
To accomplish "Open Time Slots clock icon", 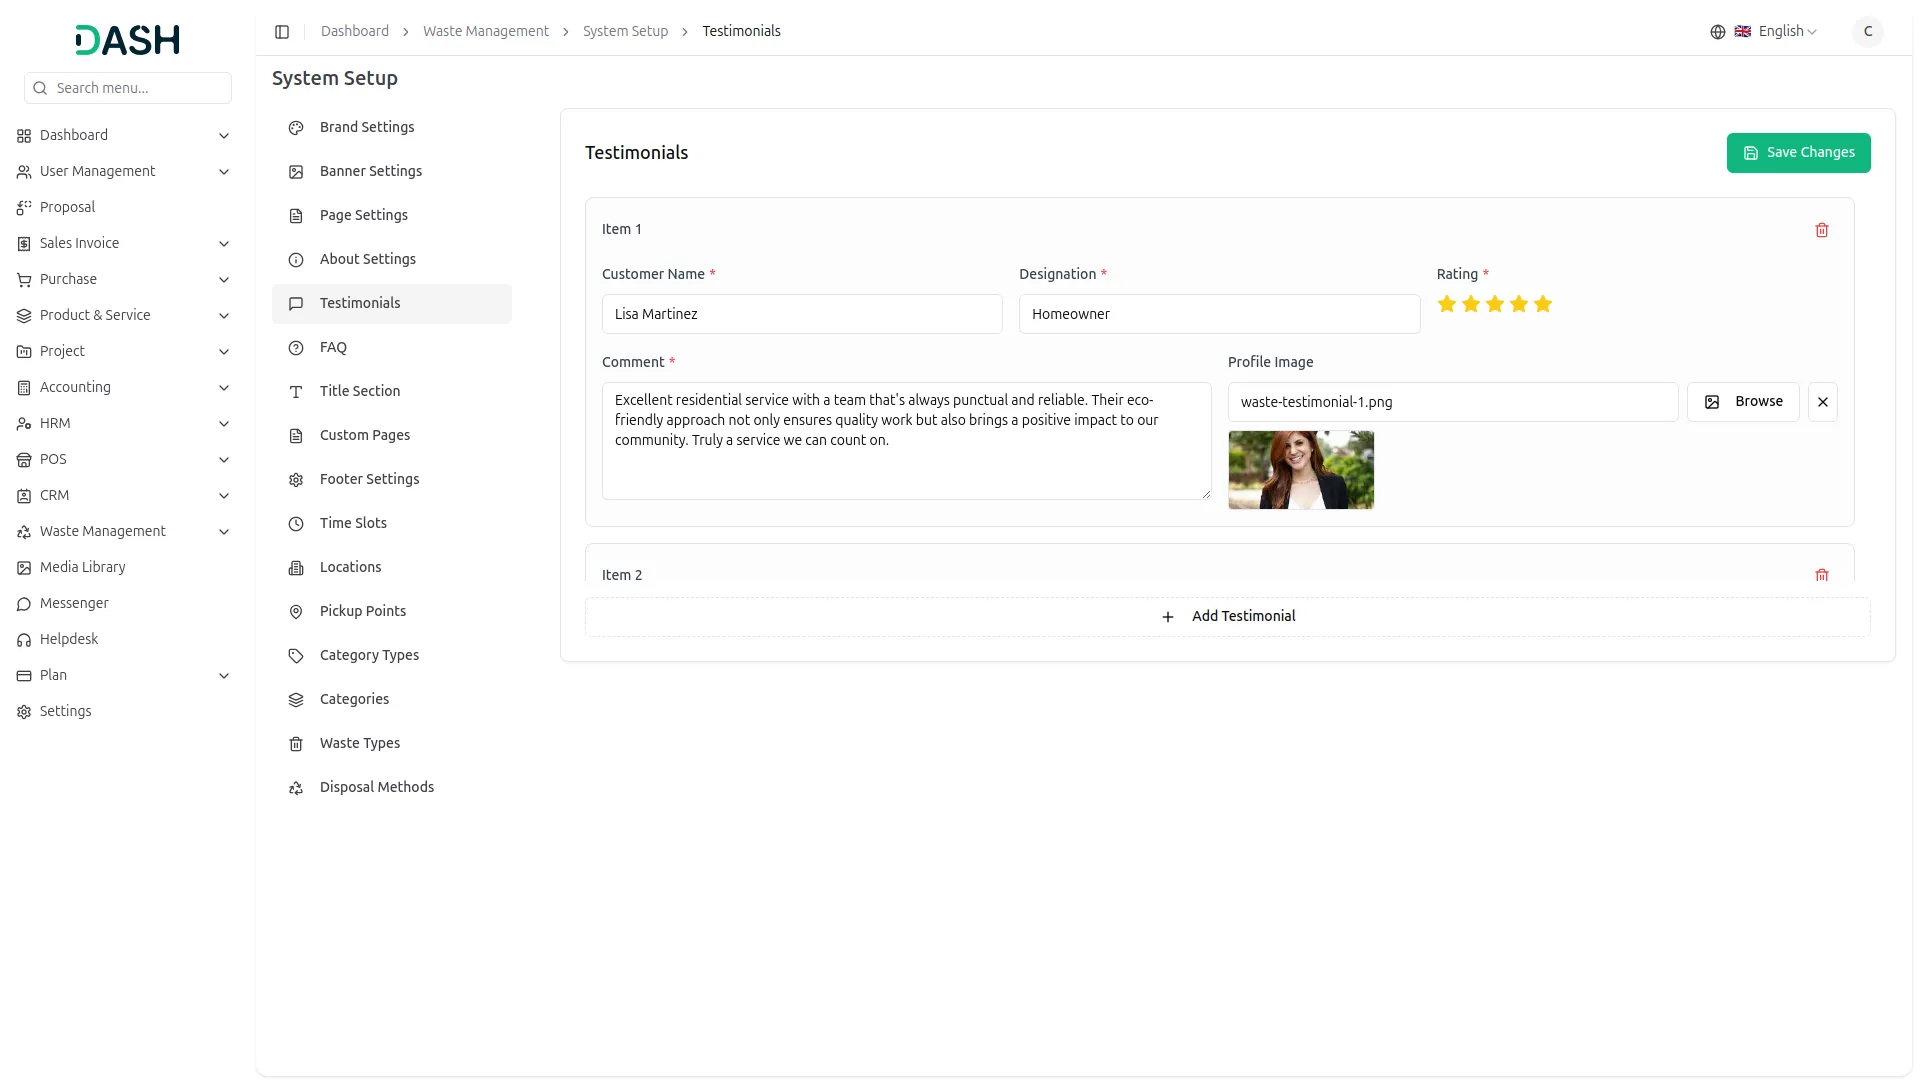I will tap(296, 524).
